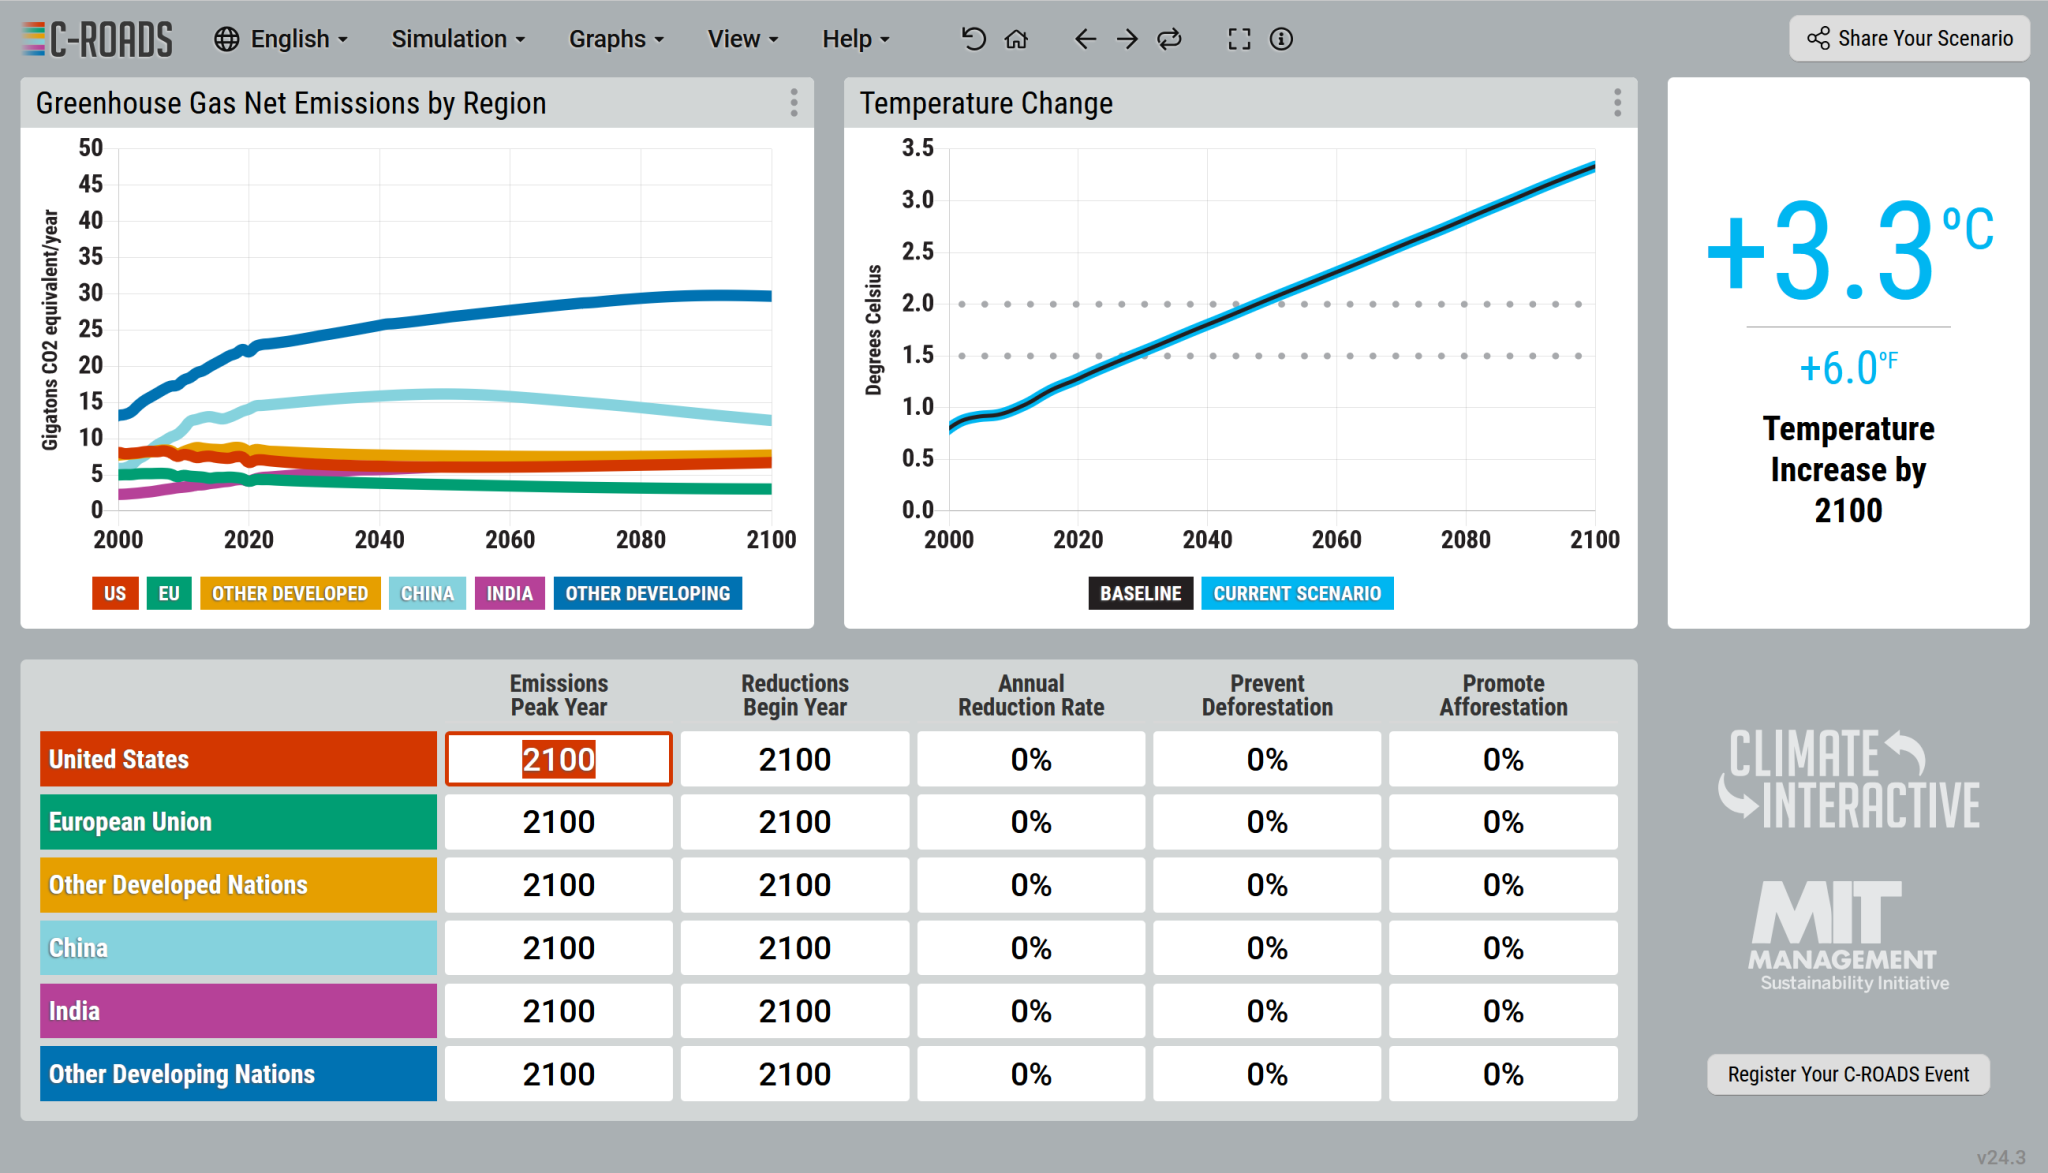Viewport: 2048px width, 1173px height.
Task: Select China Reductions Begin Year field
Action: (795, 948)
